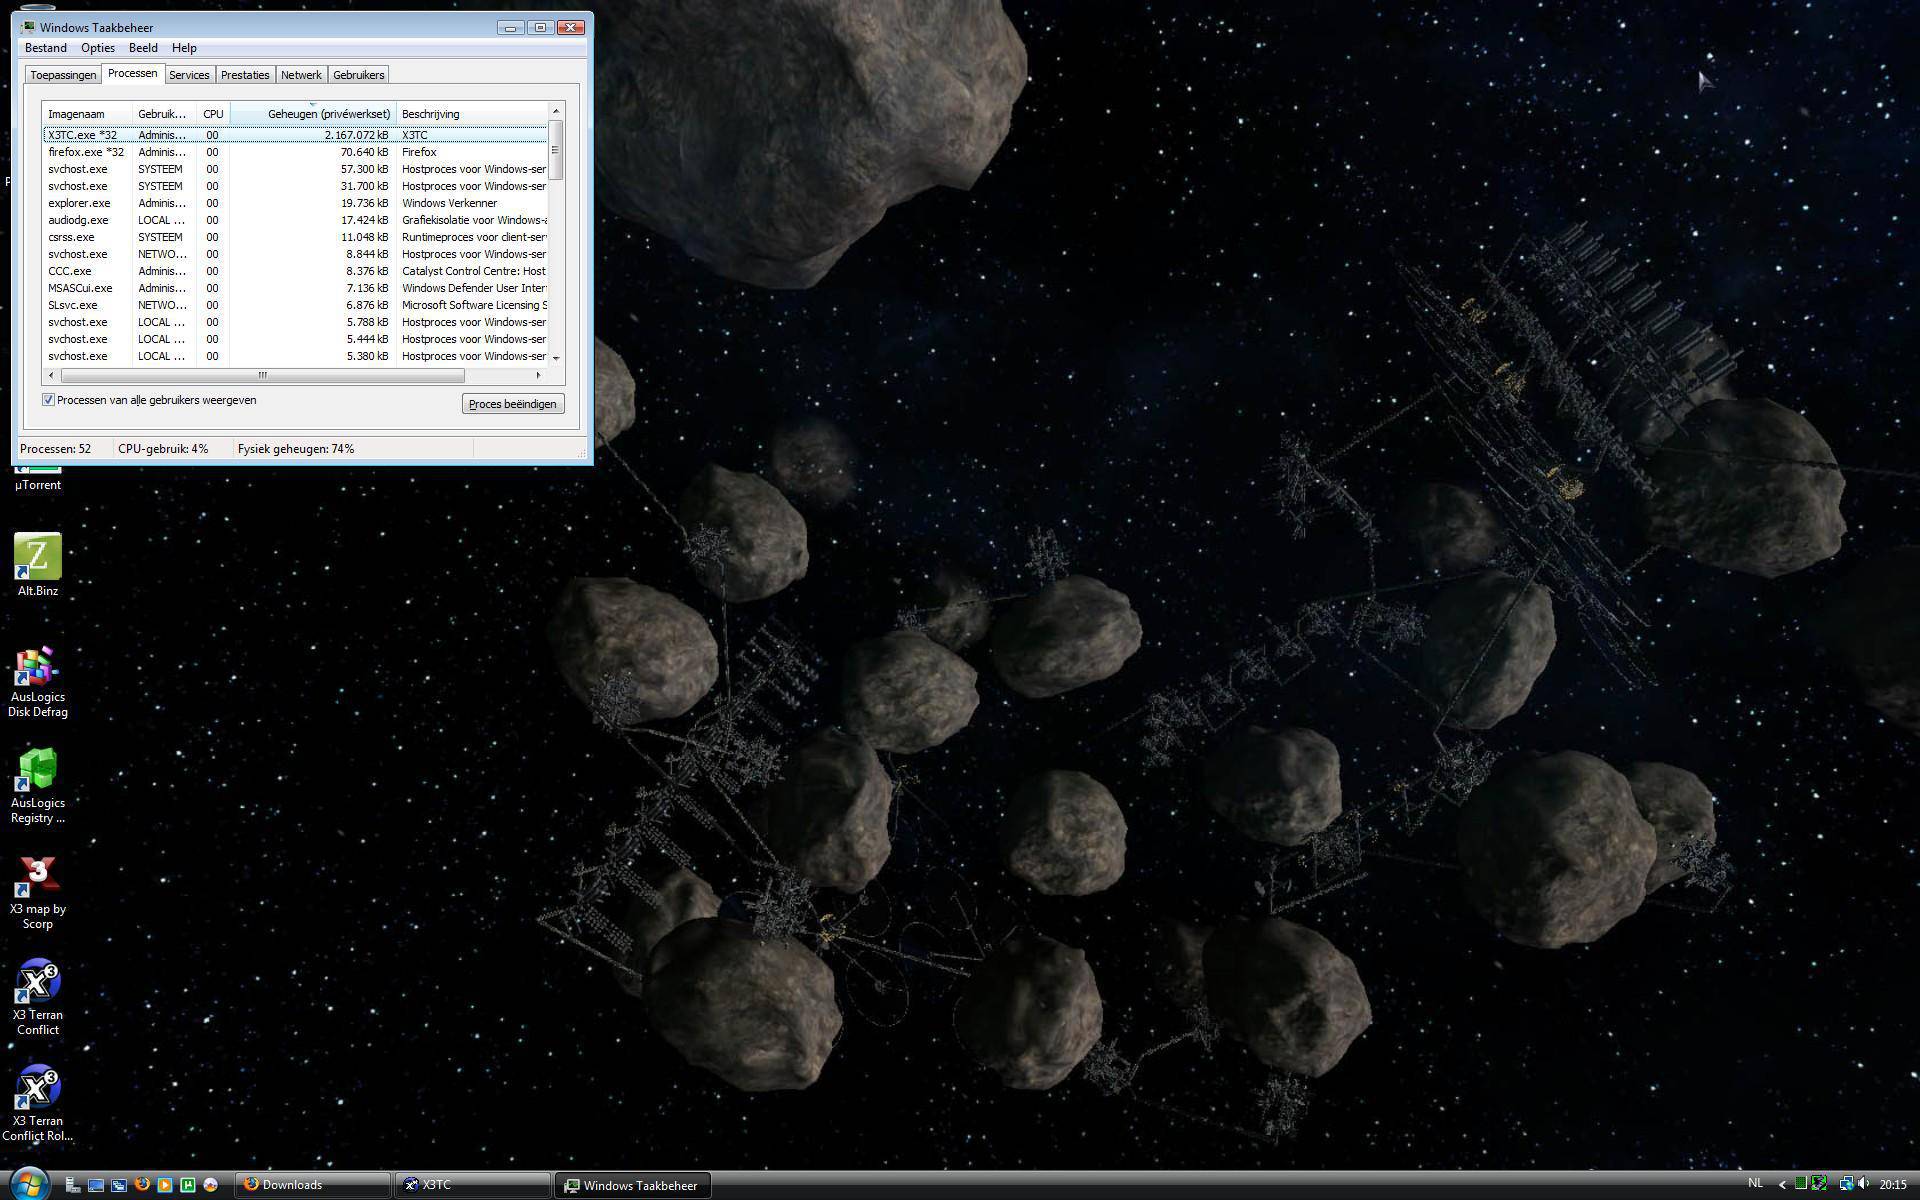The height and width of the screenshot is (1200, 1920).
Task: Select the audiodg.exe process row
Action: (x=295, y=220)
